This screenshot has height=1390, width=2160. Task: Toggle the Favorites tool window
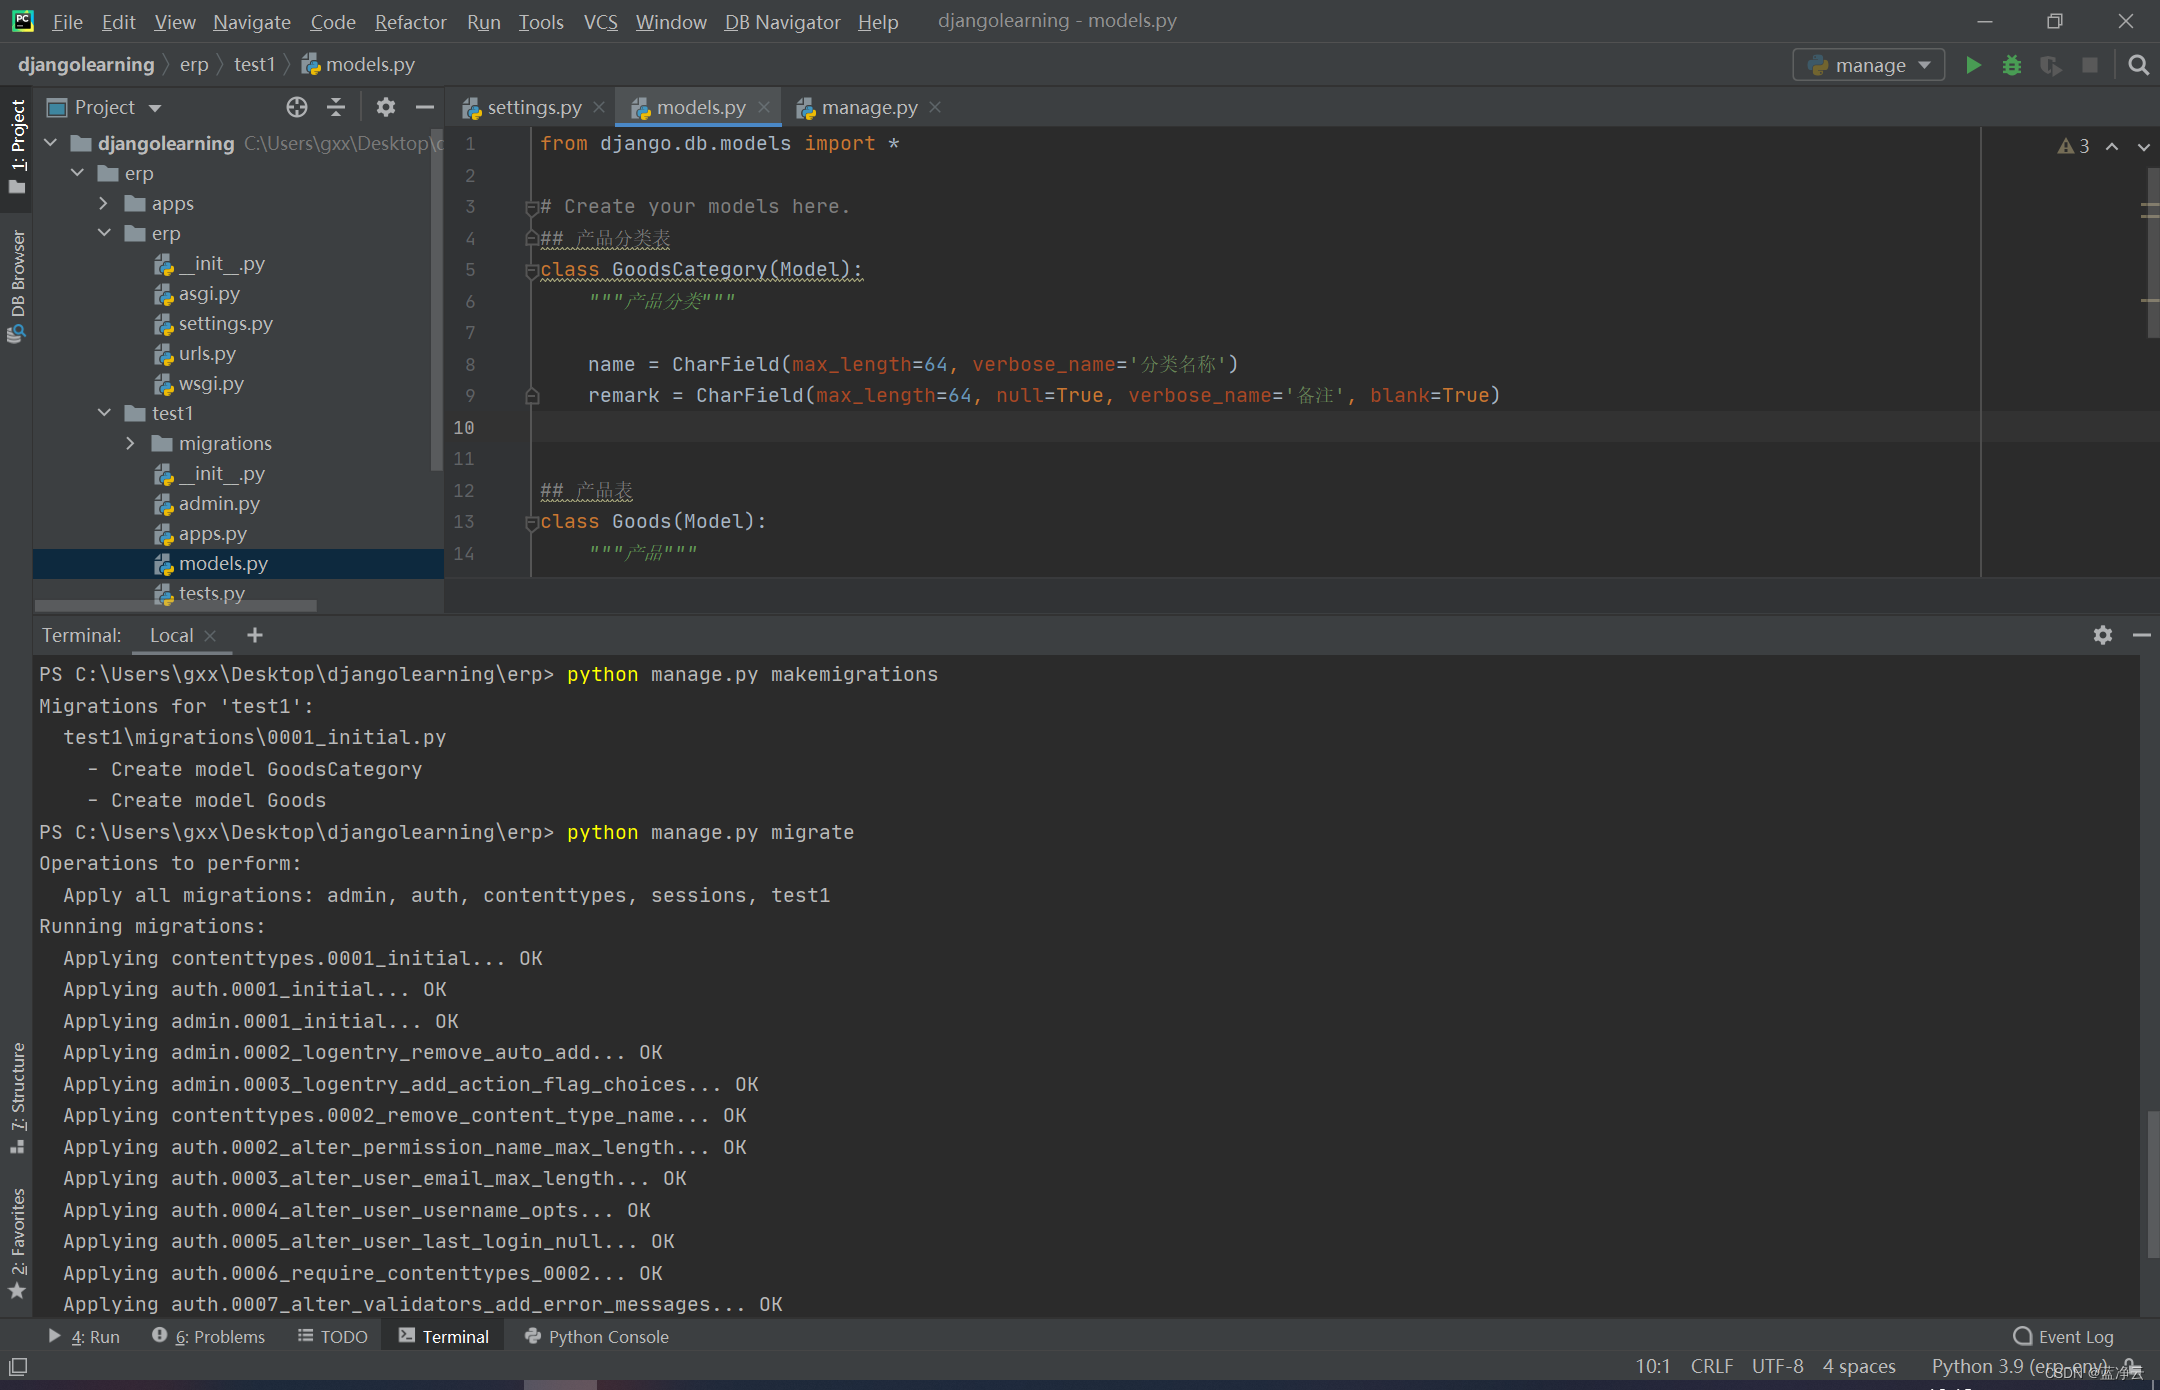(17, 1240)
